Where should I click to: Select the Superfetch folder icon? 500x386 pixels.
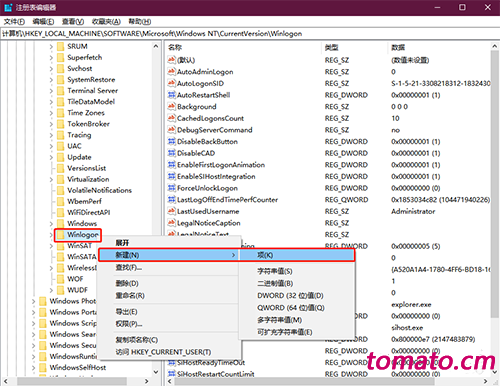click(x=60, y=57)
